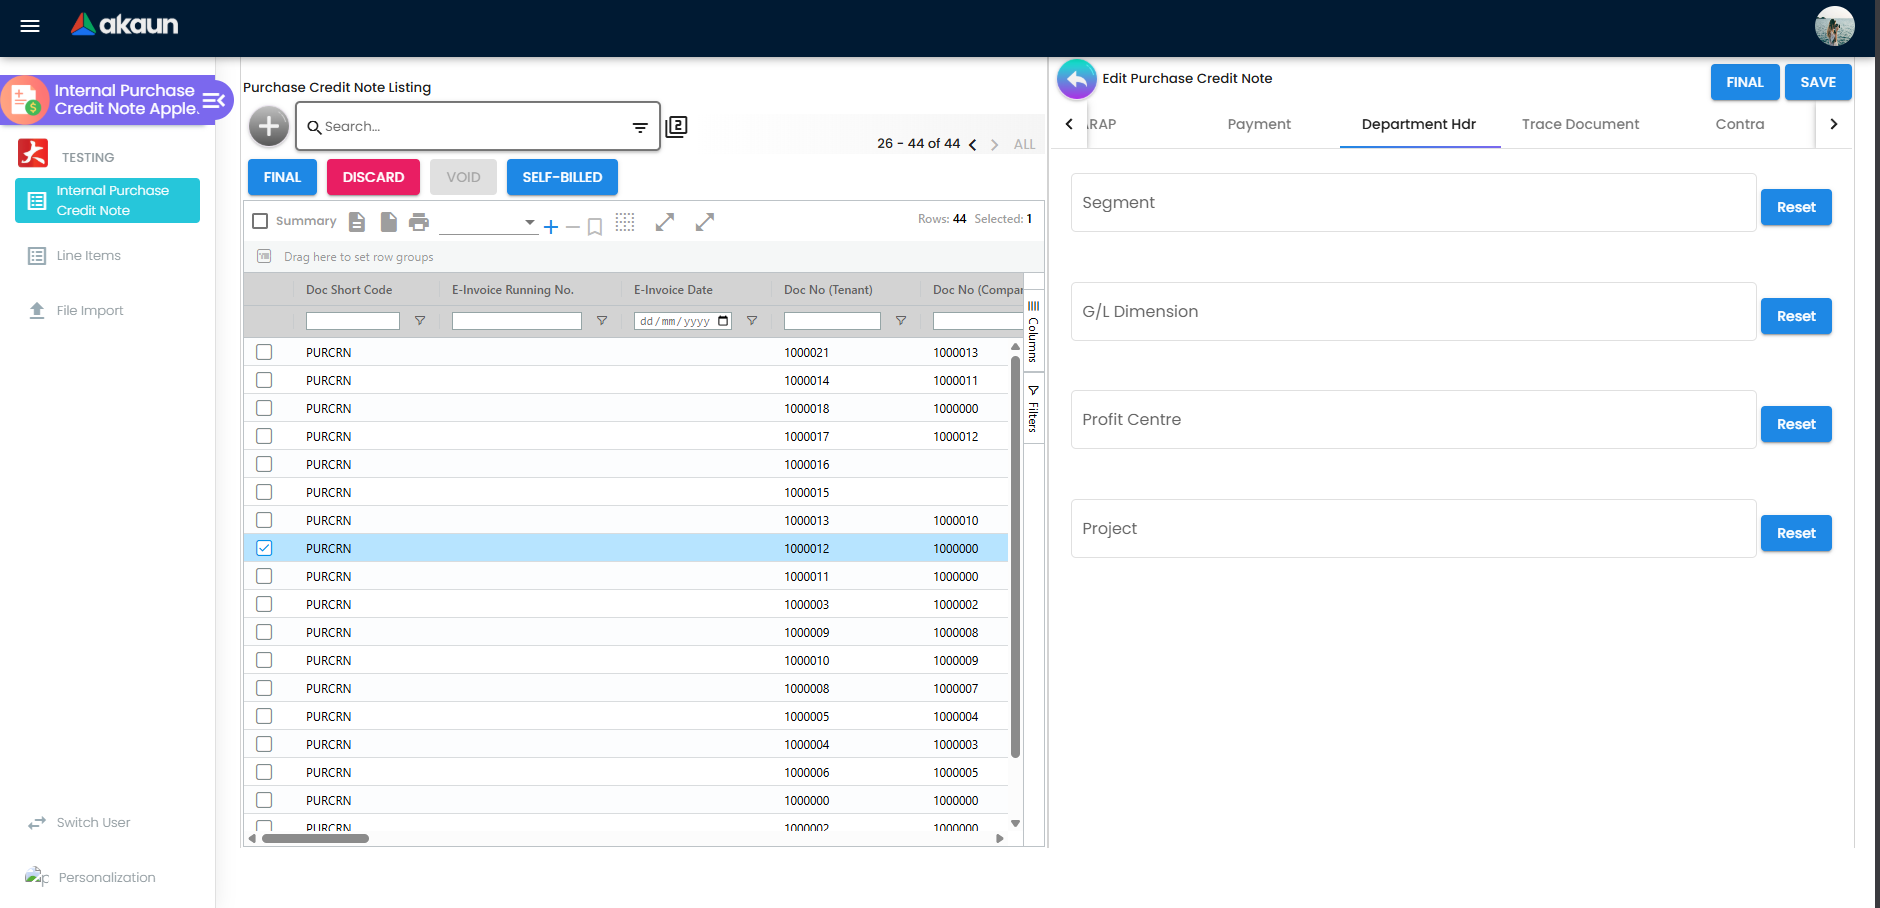The image size is (1880, 908).
Task: Open Internal Purchase Credit Note menu item
Action: 108,200
